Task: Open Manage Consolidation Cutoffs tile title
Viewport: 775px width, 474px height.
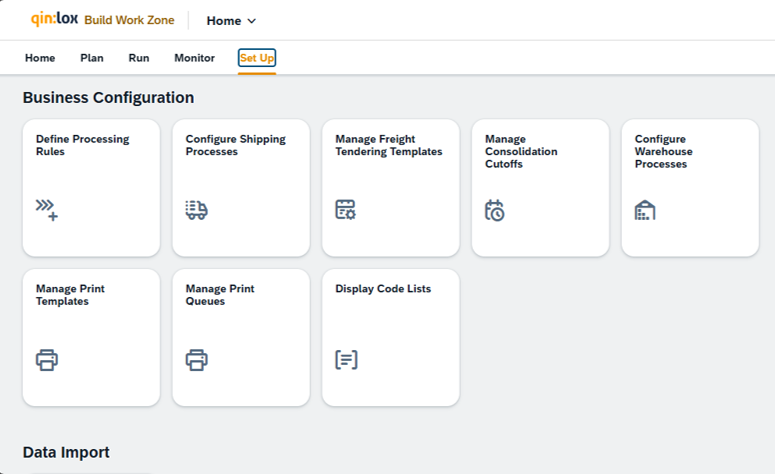Action: coord(521,151)
